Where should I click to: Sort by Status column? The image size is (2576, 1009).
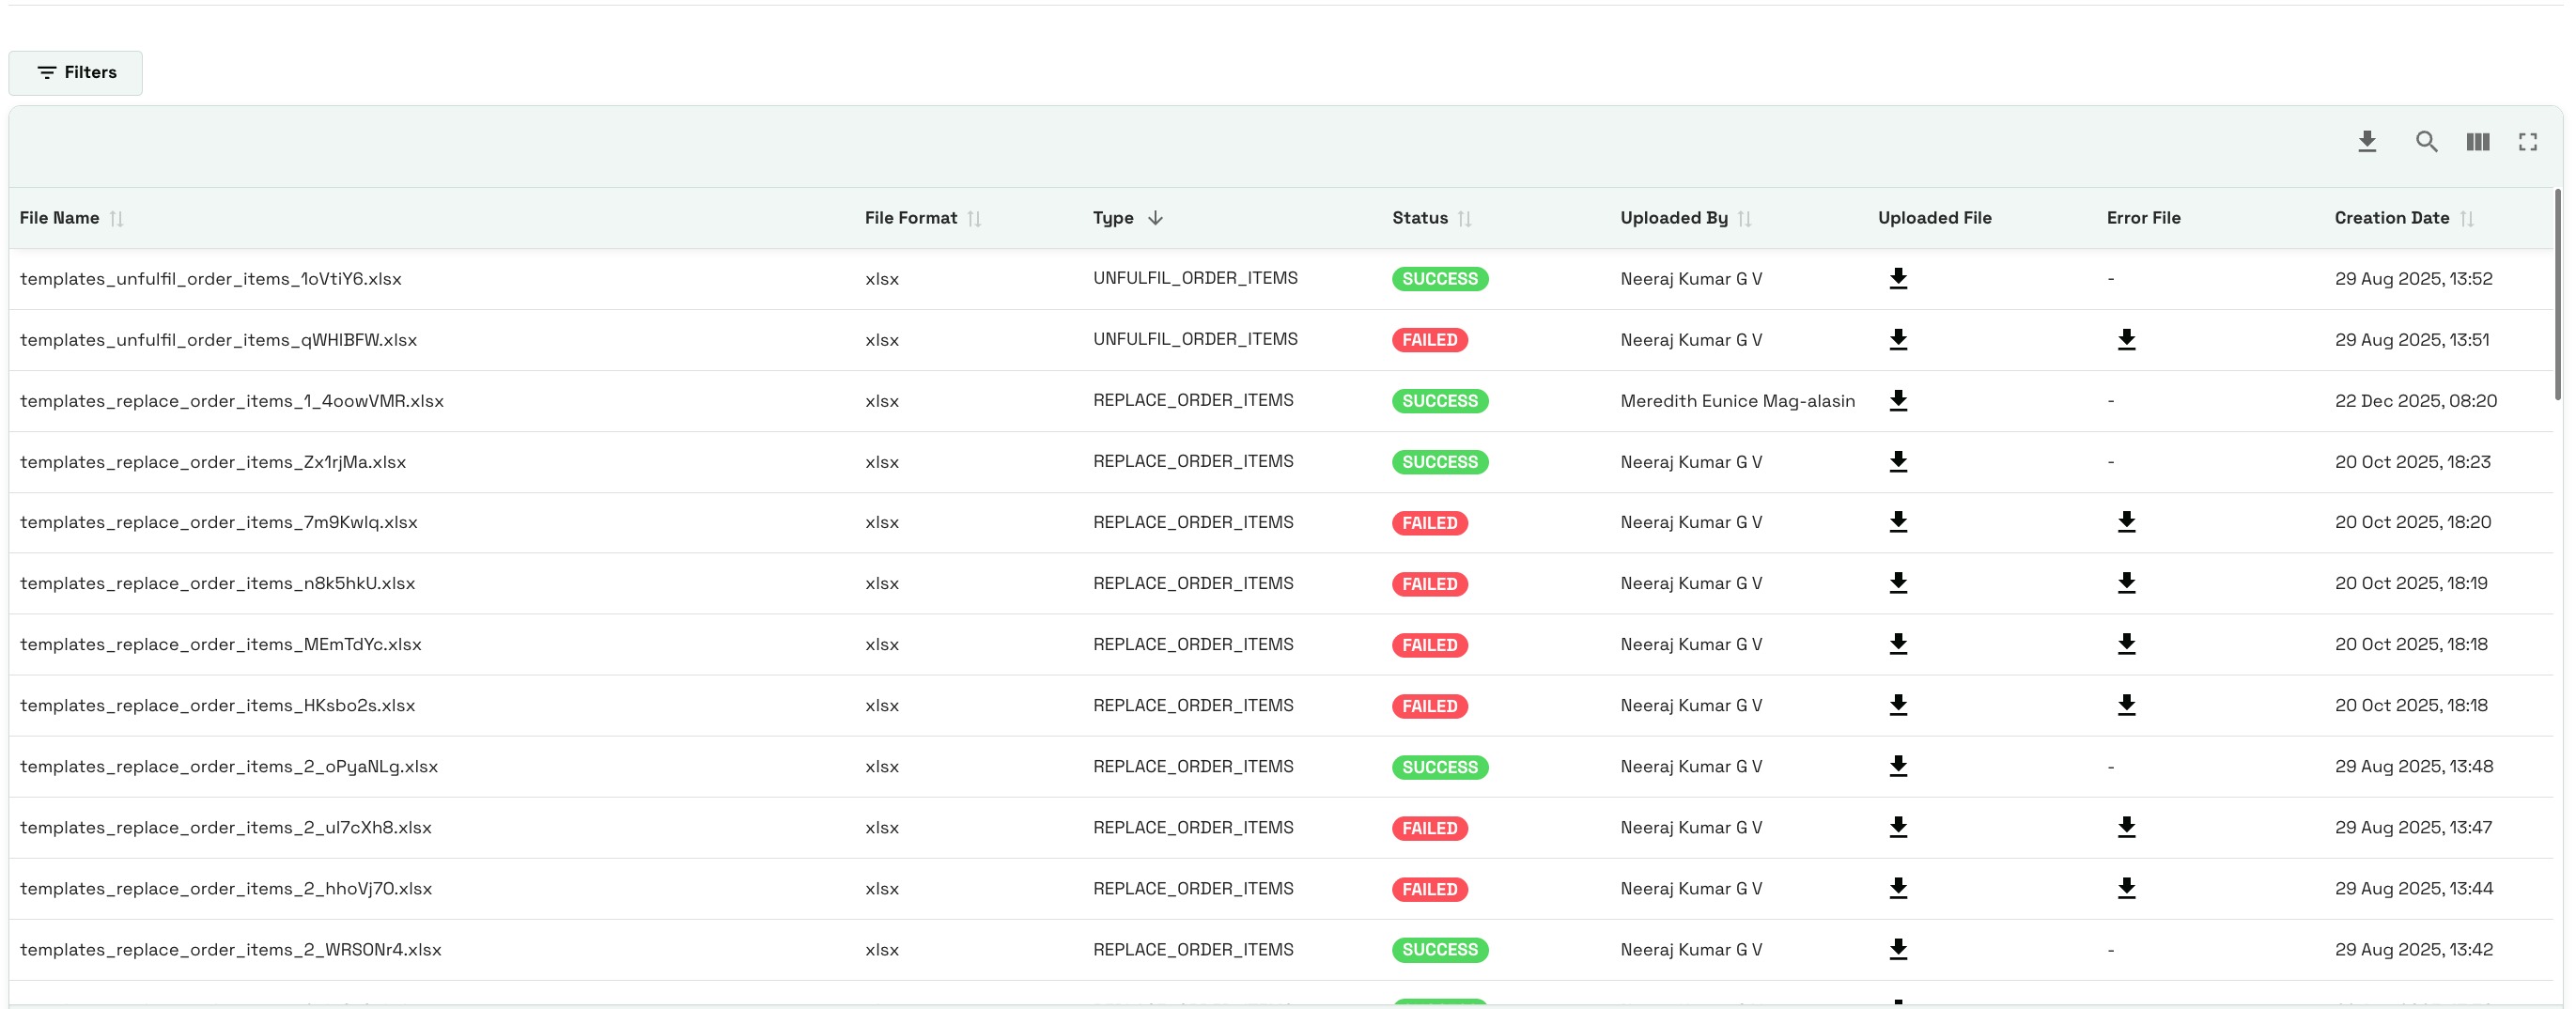click(x=1465, y=218)
